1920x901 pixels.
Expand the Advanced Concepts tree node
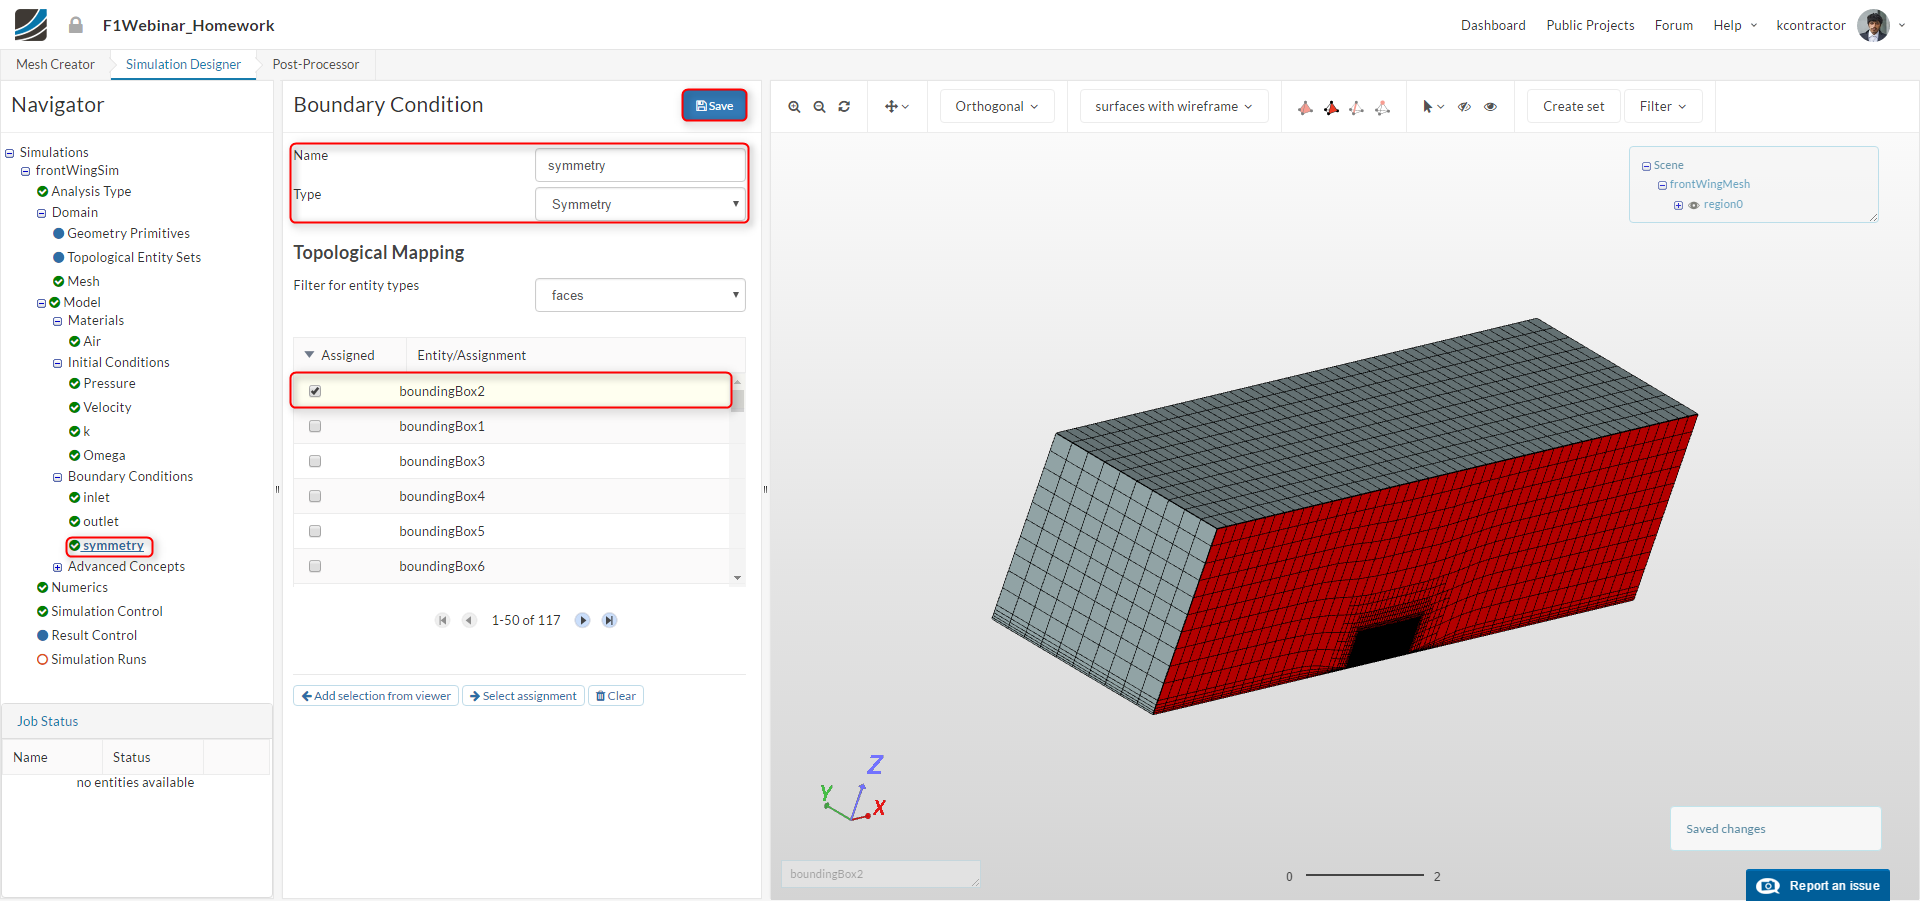tap(58, 567)
